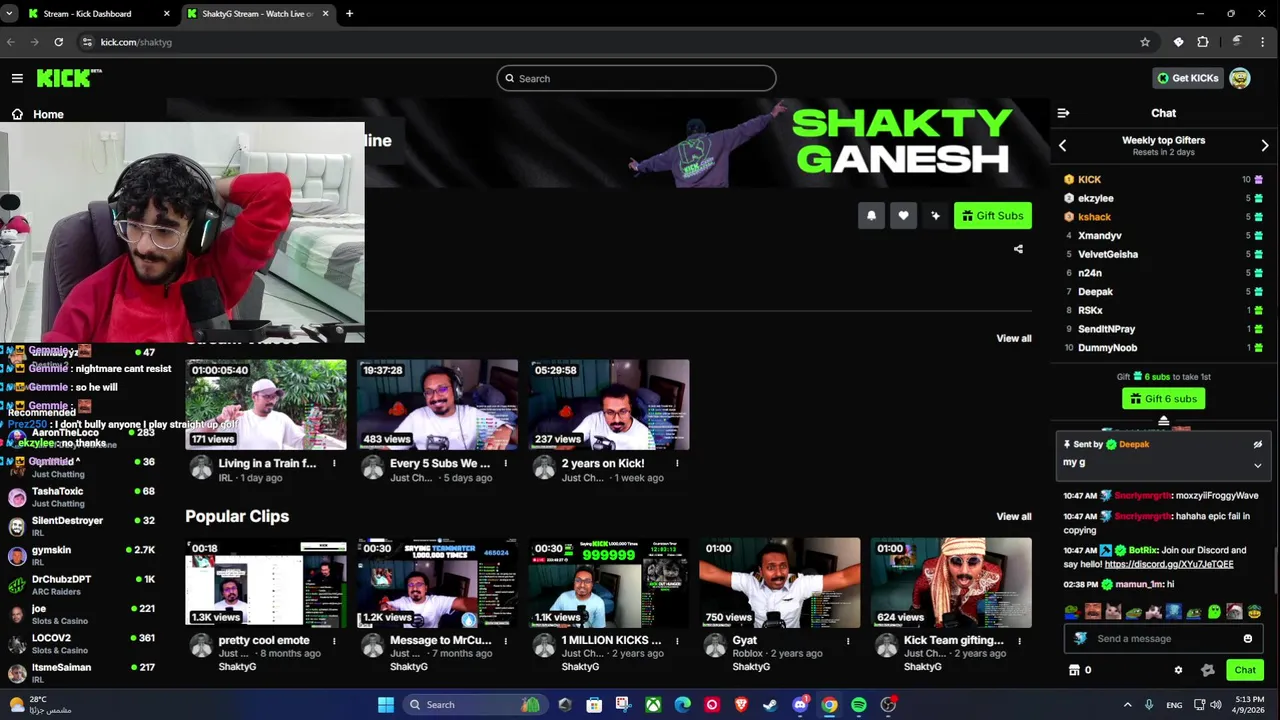This screenshot has height=720, width=1280.
Task: Open the user profile avatar menu
Action: pyautogui.click(x=1240, y=78)
